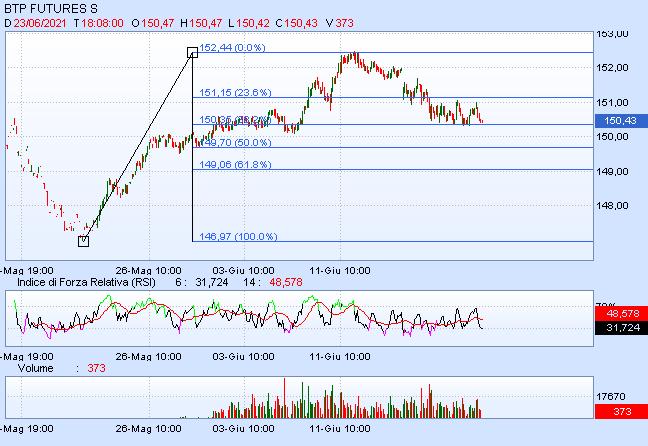Click the RSI 14-period value 48,578 in header
648x446 pixels.
(286, 282)
